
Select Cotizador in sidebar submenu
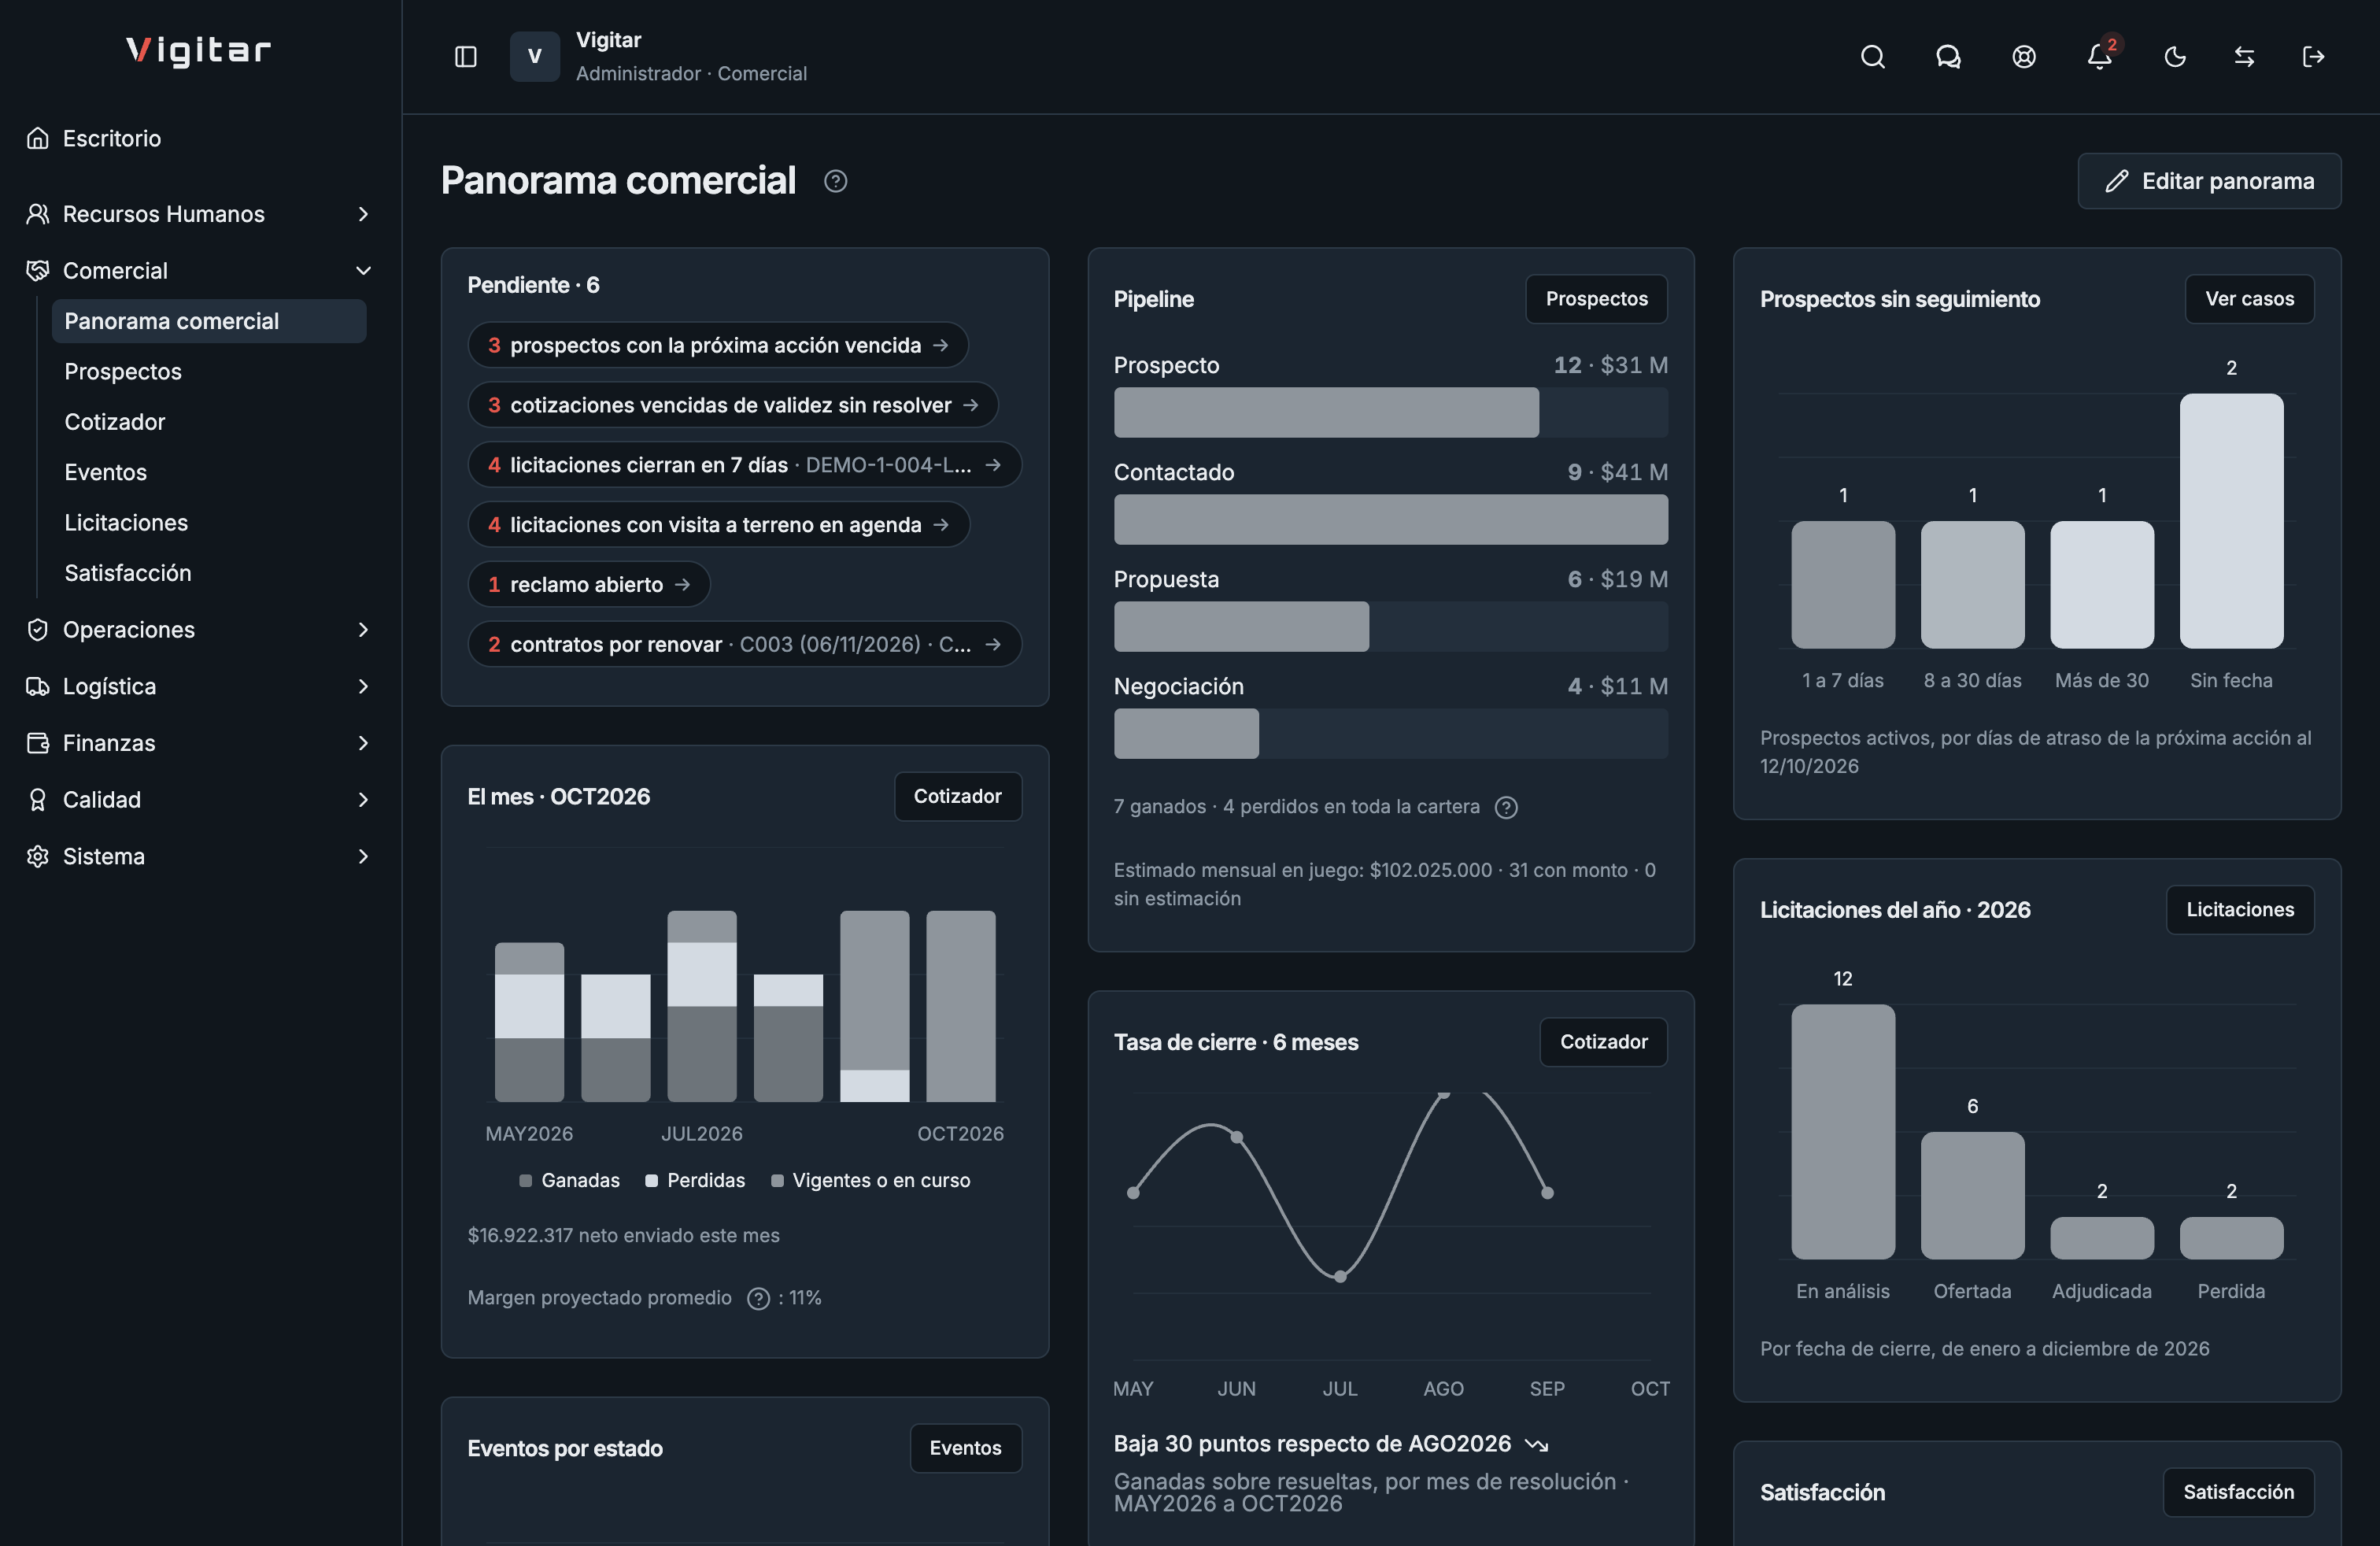click(x=209, y=422)
